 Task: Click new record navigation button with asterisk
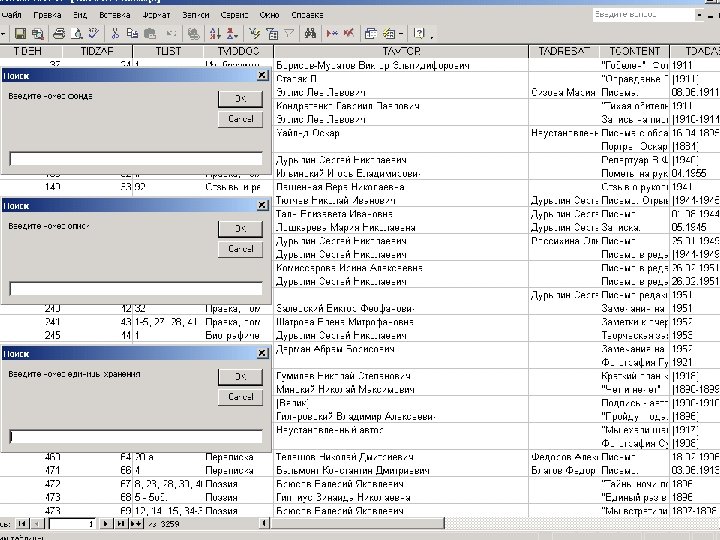(136, 523)
